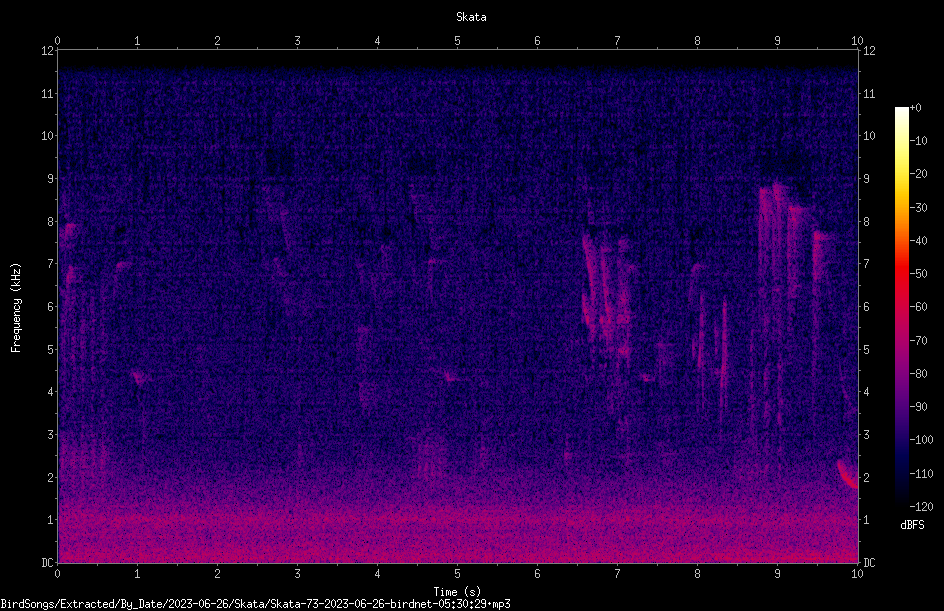
Task: Click the left 'DC' frequency label
Action: 47,562
